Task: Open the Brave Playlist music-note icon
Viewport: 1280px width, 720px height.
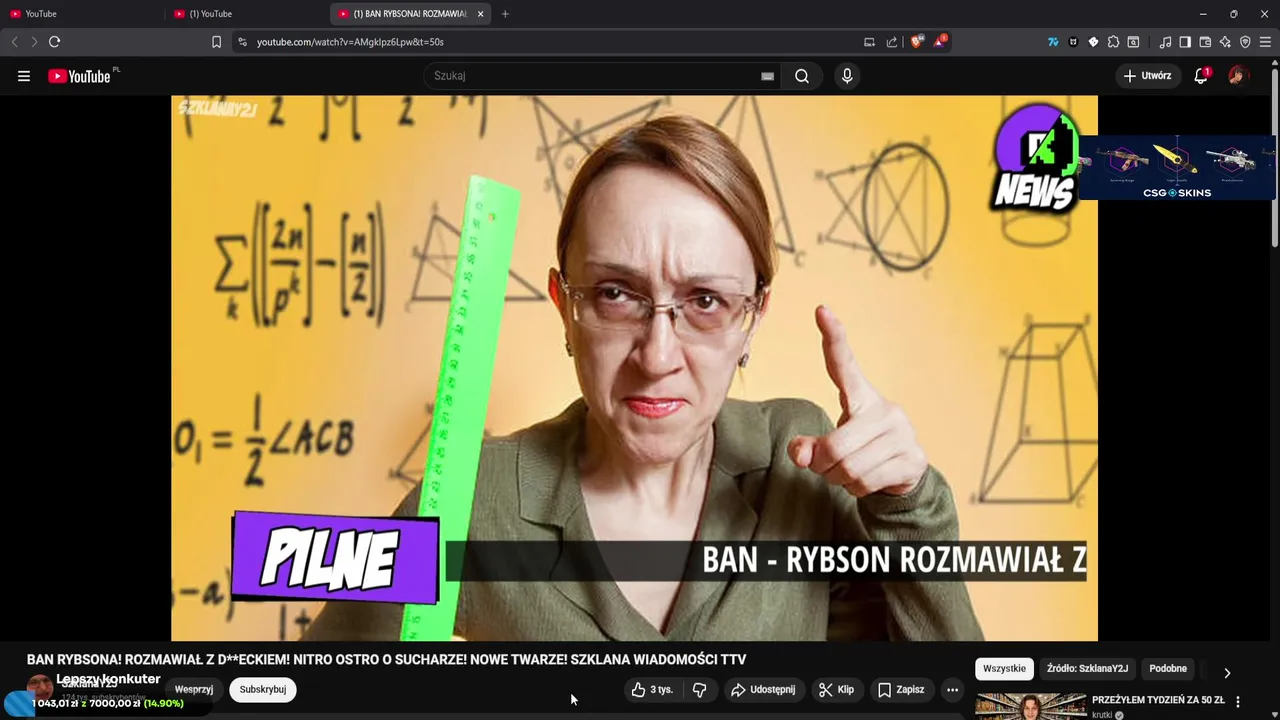Action: tap(1165, 42)
